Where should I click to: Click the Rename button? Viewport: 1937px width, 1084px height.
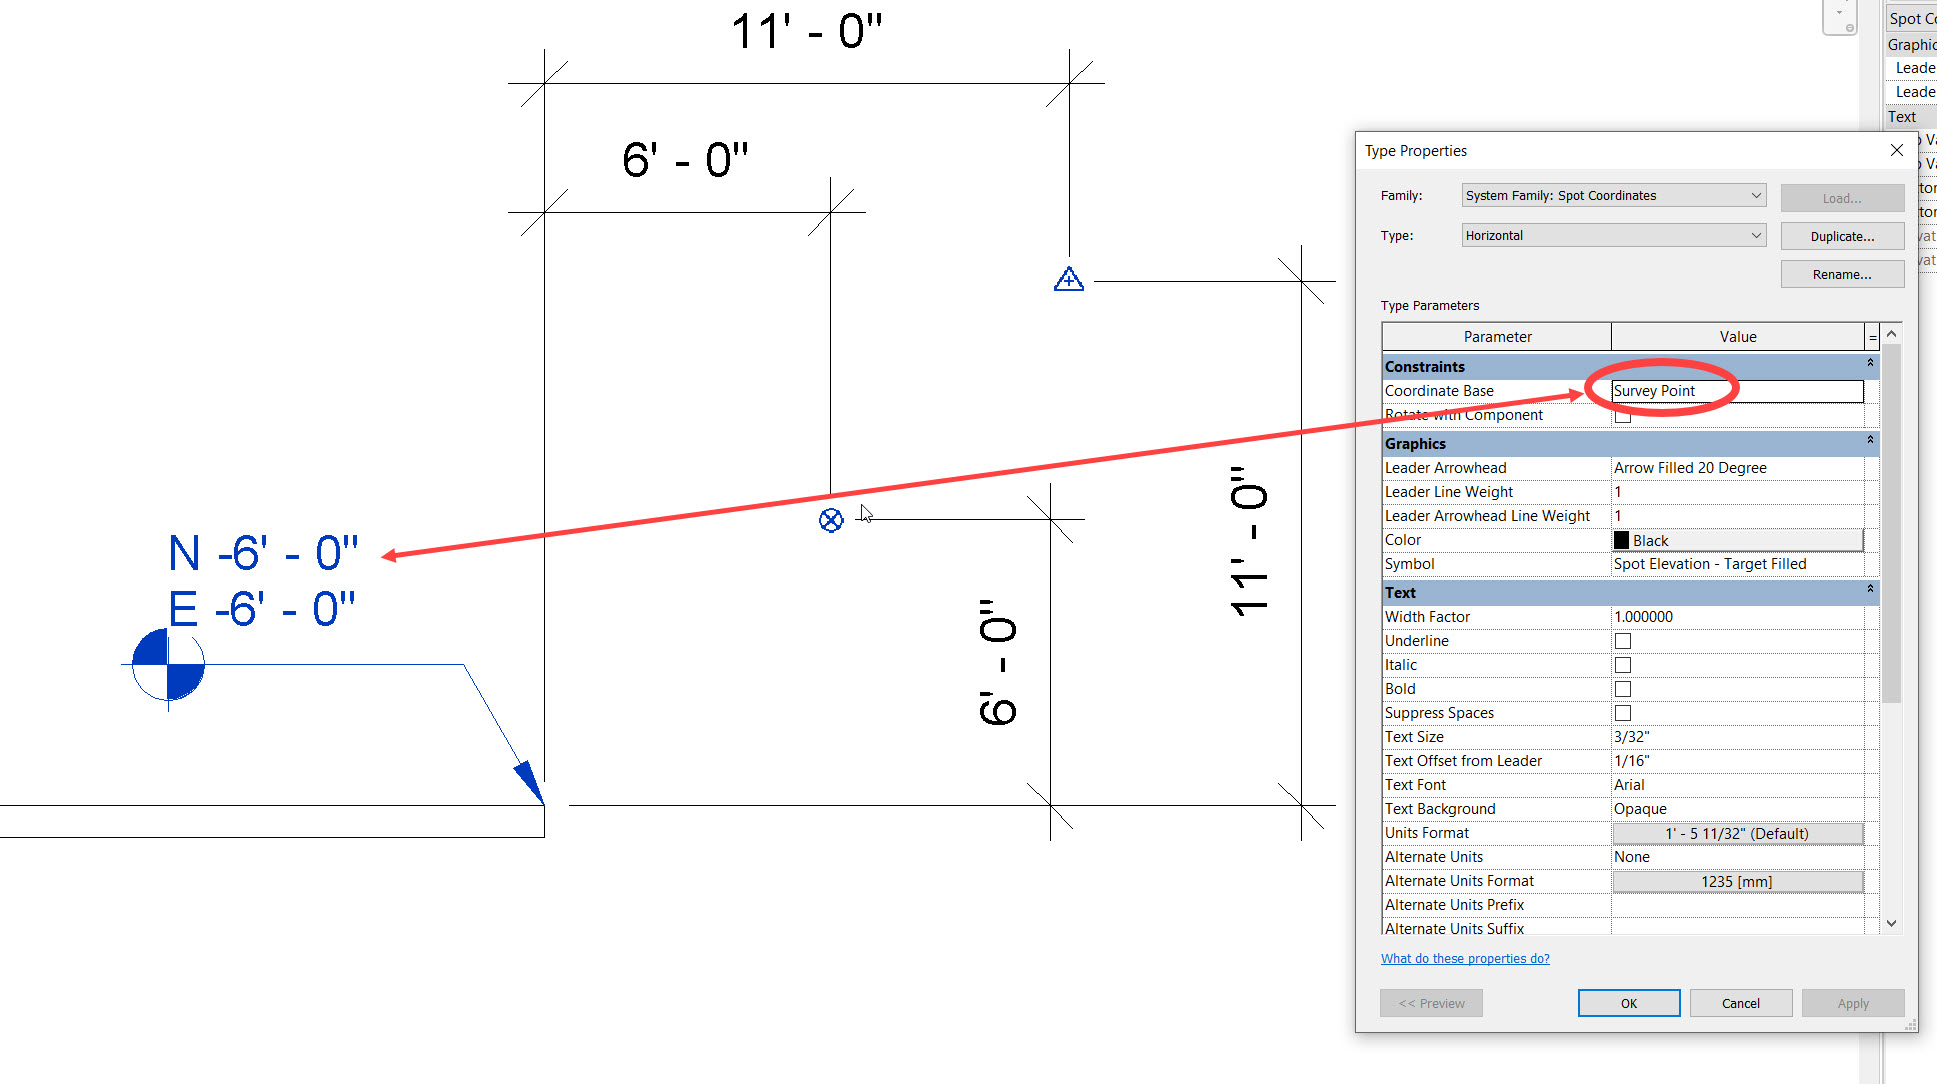1841,273
